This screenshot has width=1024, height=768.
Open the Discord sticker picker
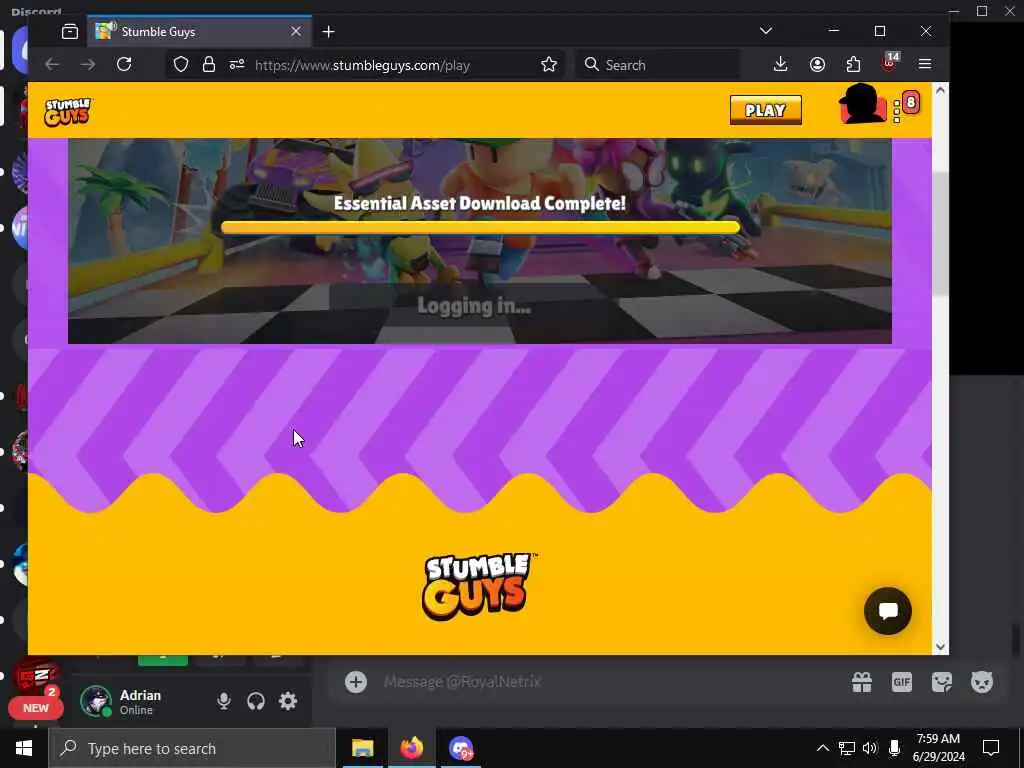[x=942, y=682]
